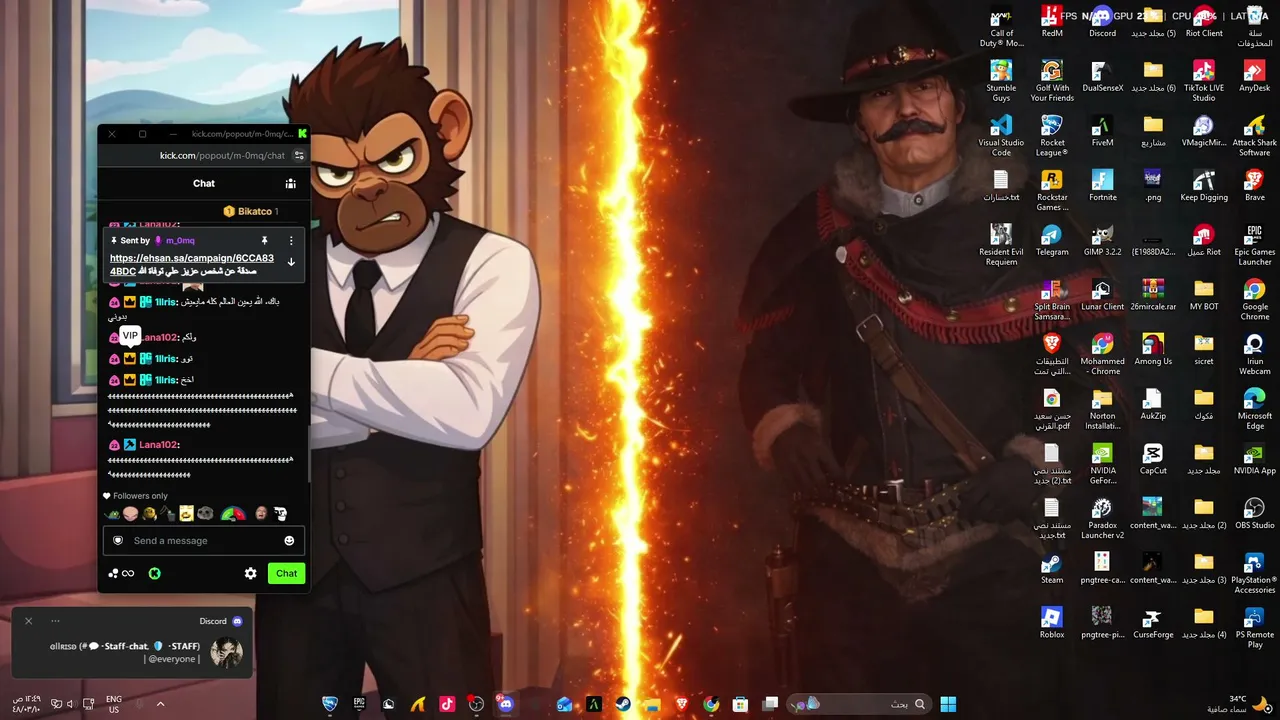The width and height of the screenshot is (1280, 720).
Task: Select the Telegram desktop shortcut
Action: (x=1052, y=242)
